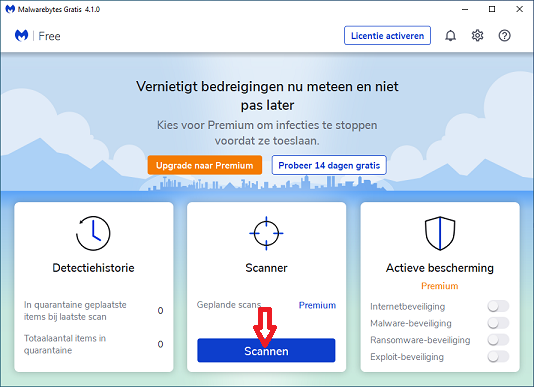The width and height of the screenshot is (534, 387).
Task: Open help via the question mark icon
Action: tap(504, 35)
